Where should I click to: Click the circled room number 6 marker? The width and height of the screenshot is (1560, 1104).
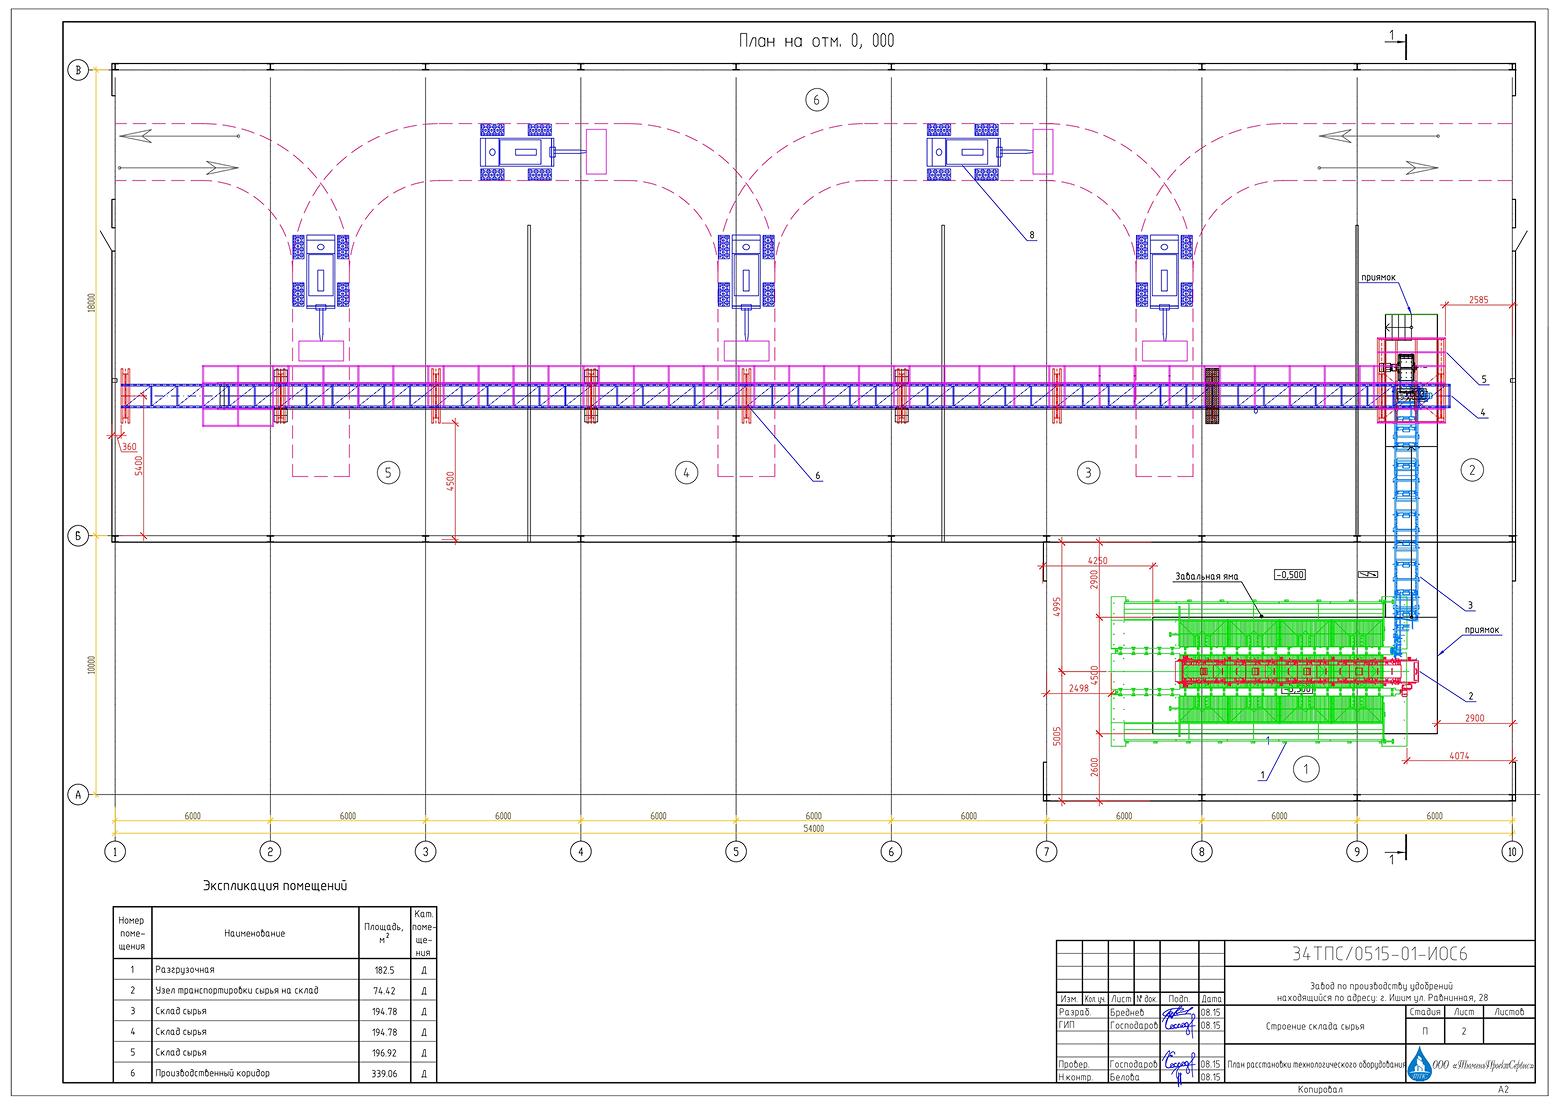click(816, 100)
